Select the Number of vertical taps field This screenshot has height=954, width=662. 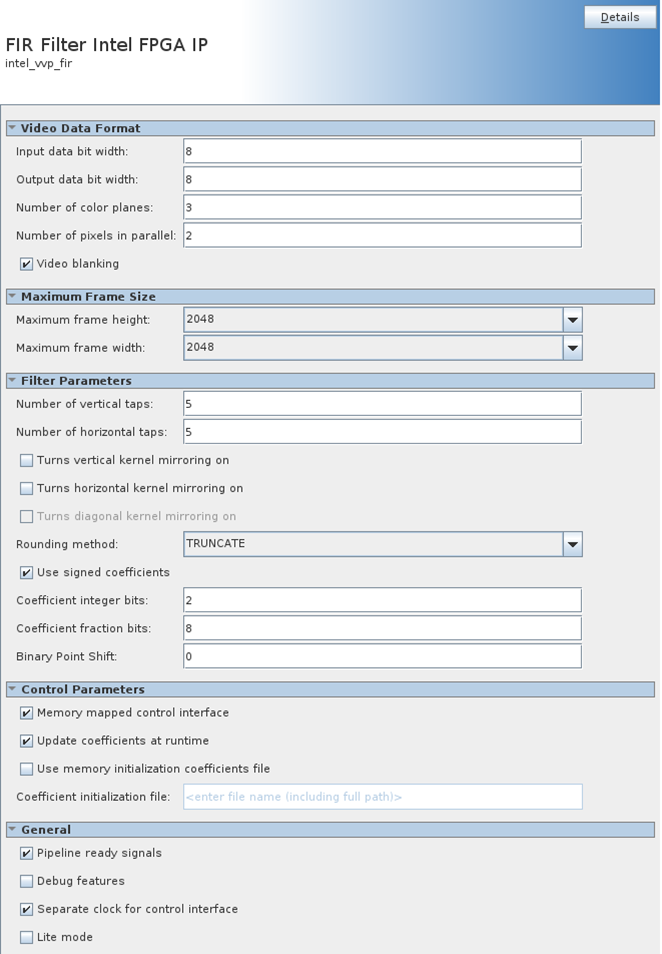[x=381, y=403]
